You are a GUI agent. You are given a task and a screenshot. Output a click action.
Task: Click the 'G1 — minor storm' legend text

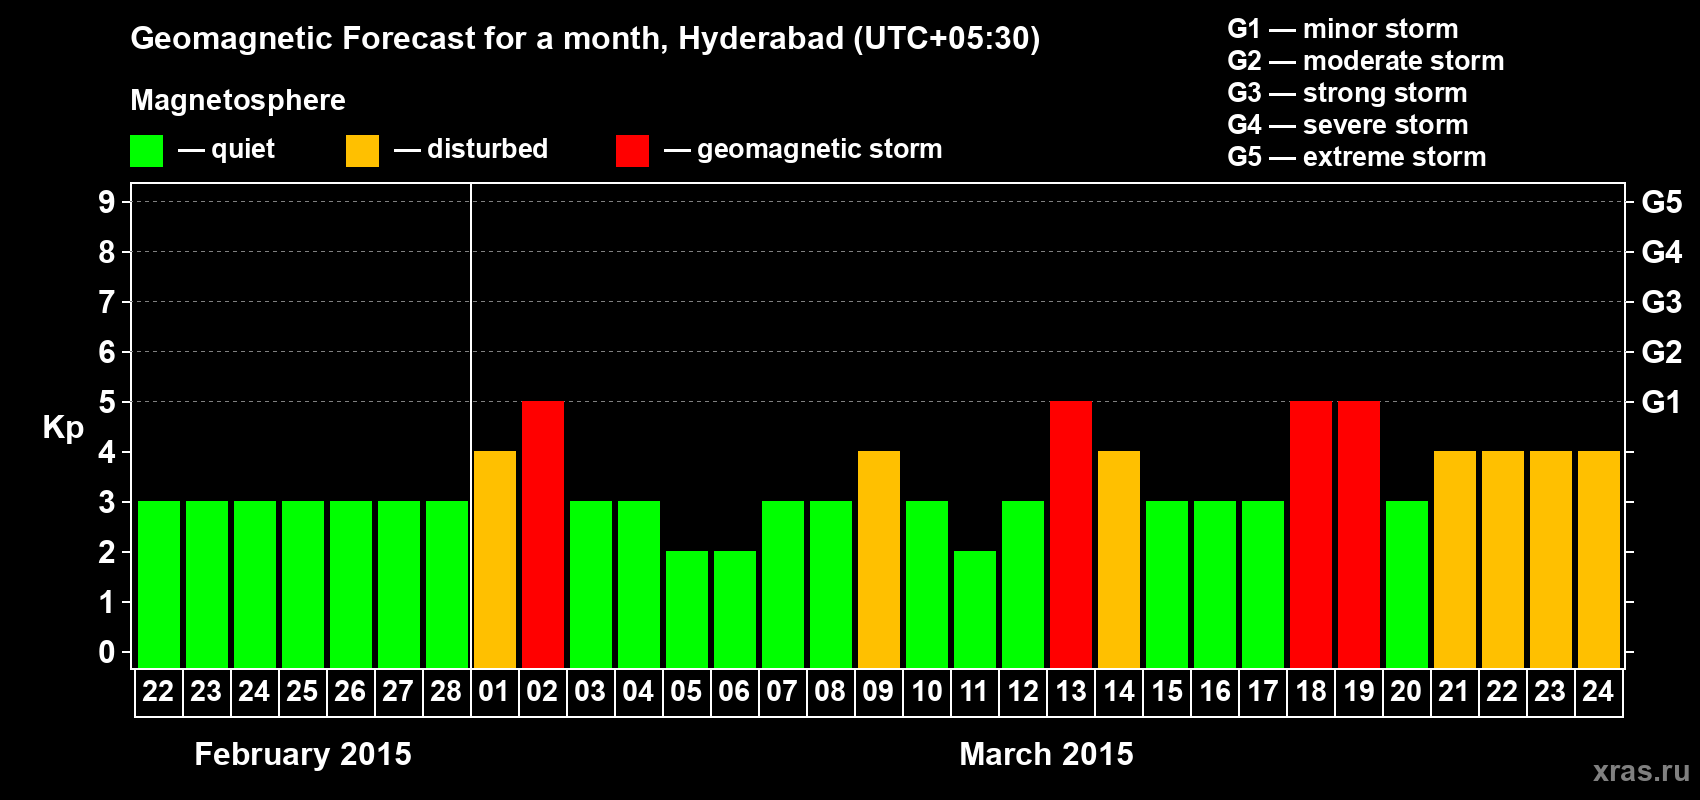[1343, 29]
